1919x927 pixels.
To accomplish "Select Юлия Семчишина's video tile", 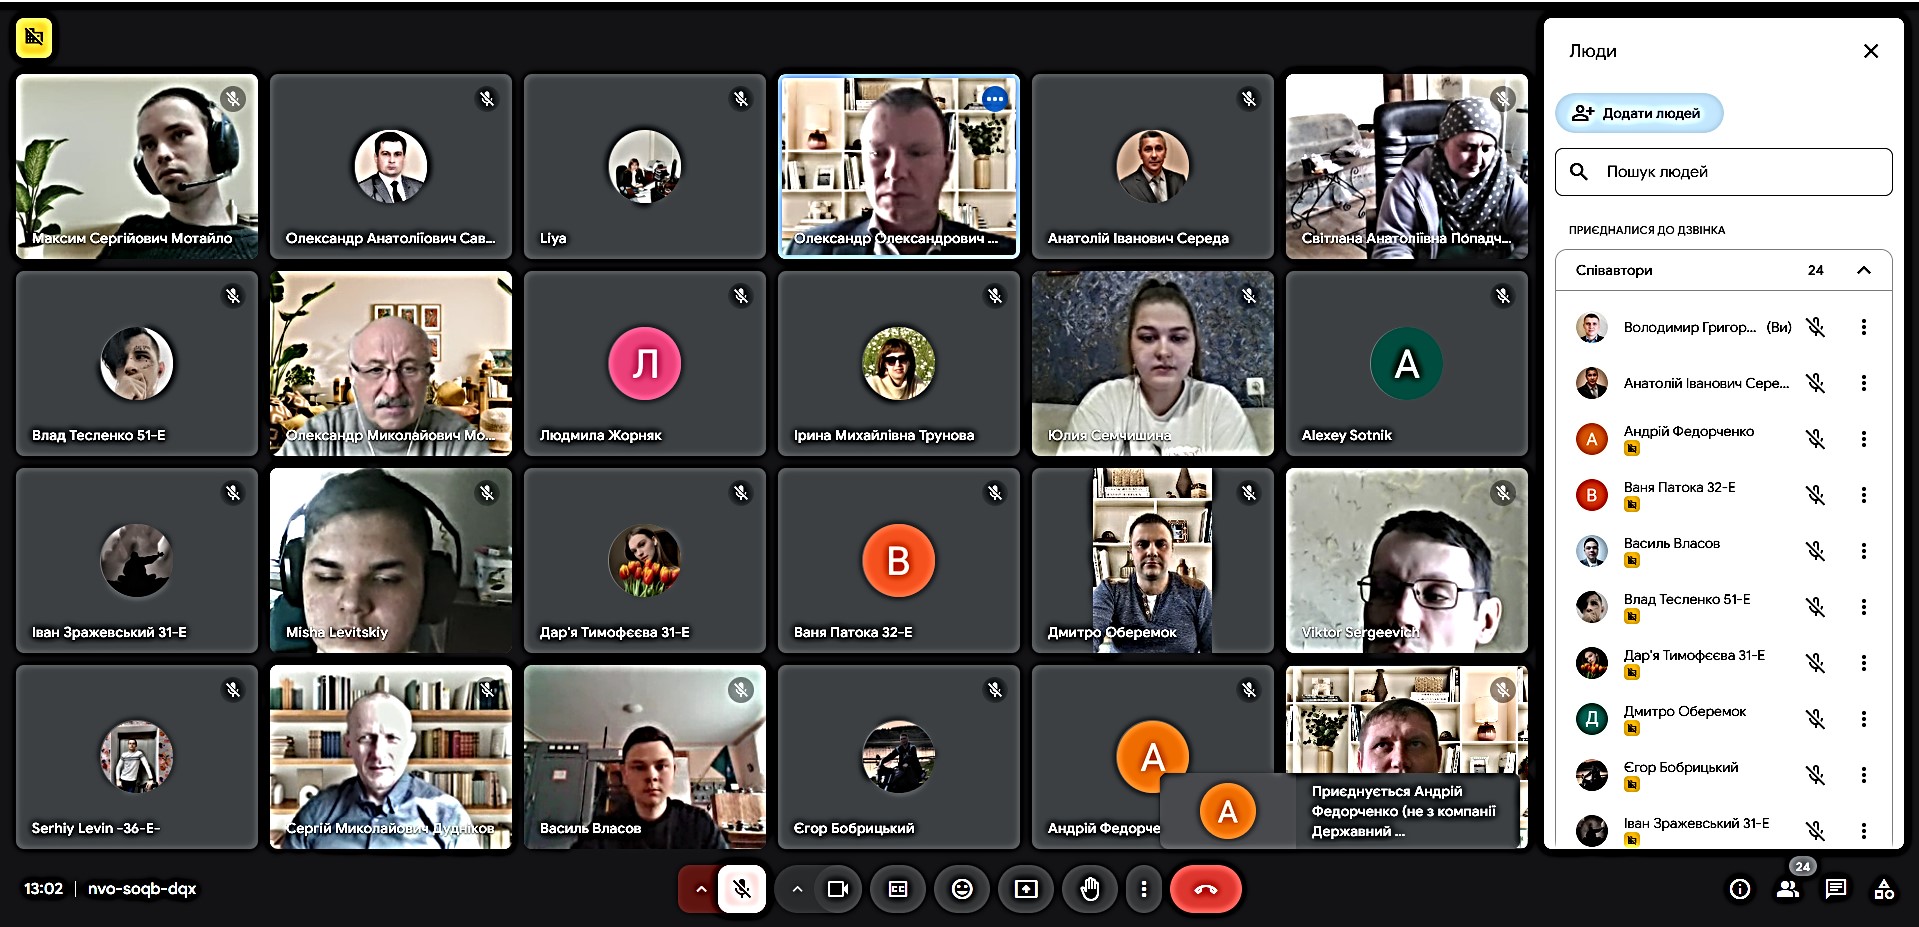I will point(1152,364).
